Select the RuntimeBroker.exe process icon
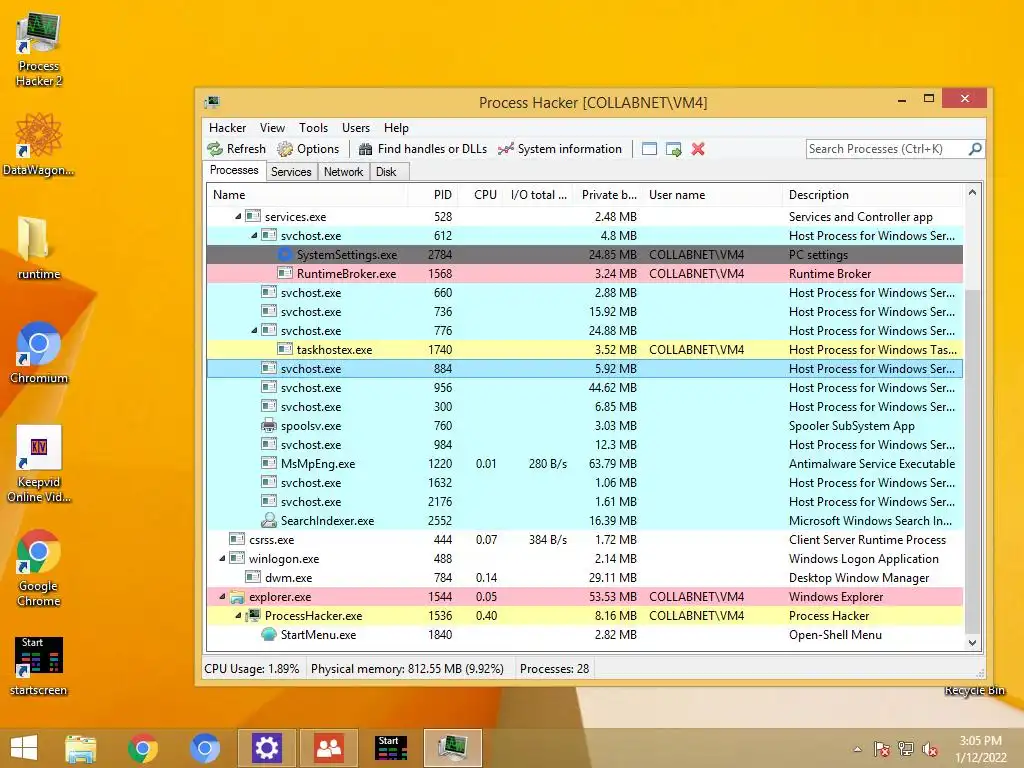This screenshot has width=1024, height=768. (285, 273)
